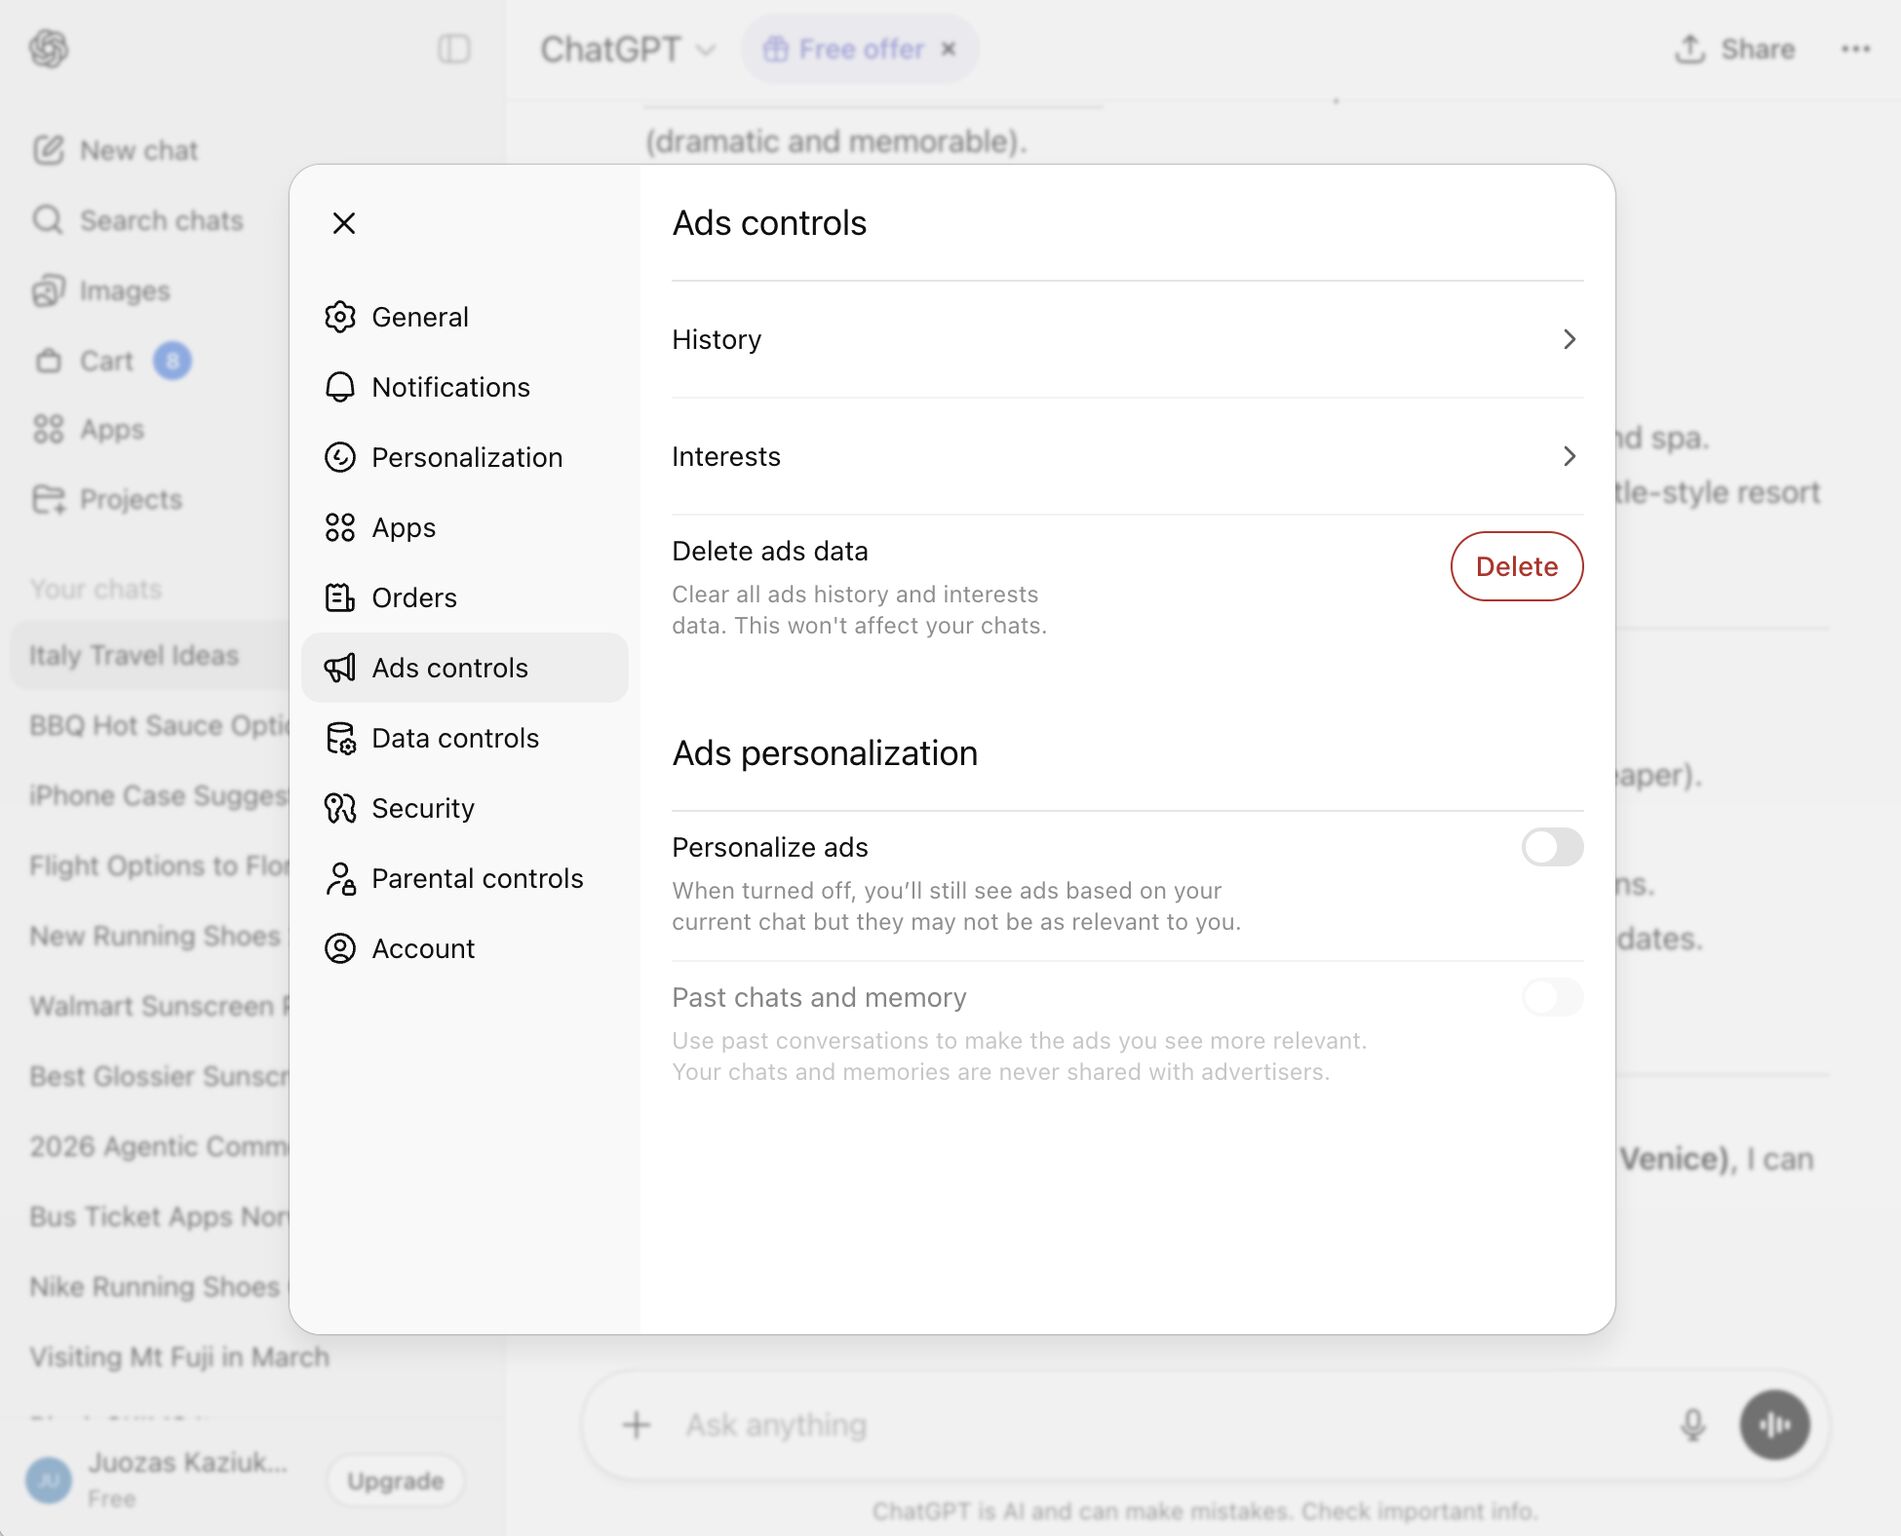1901x1536 pixels.
Task: Open the Account profile icon
Action: [x=340, y=948]
